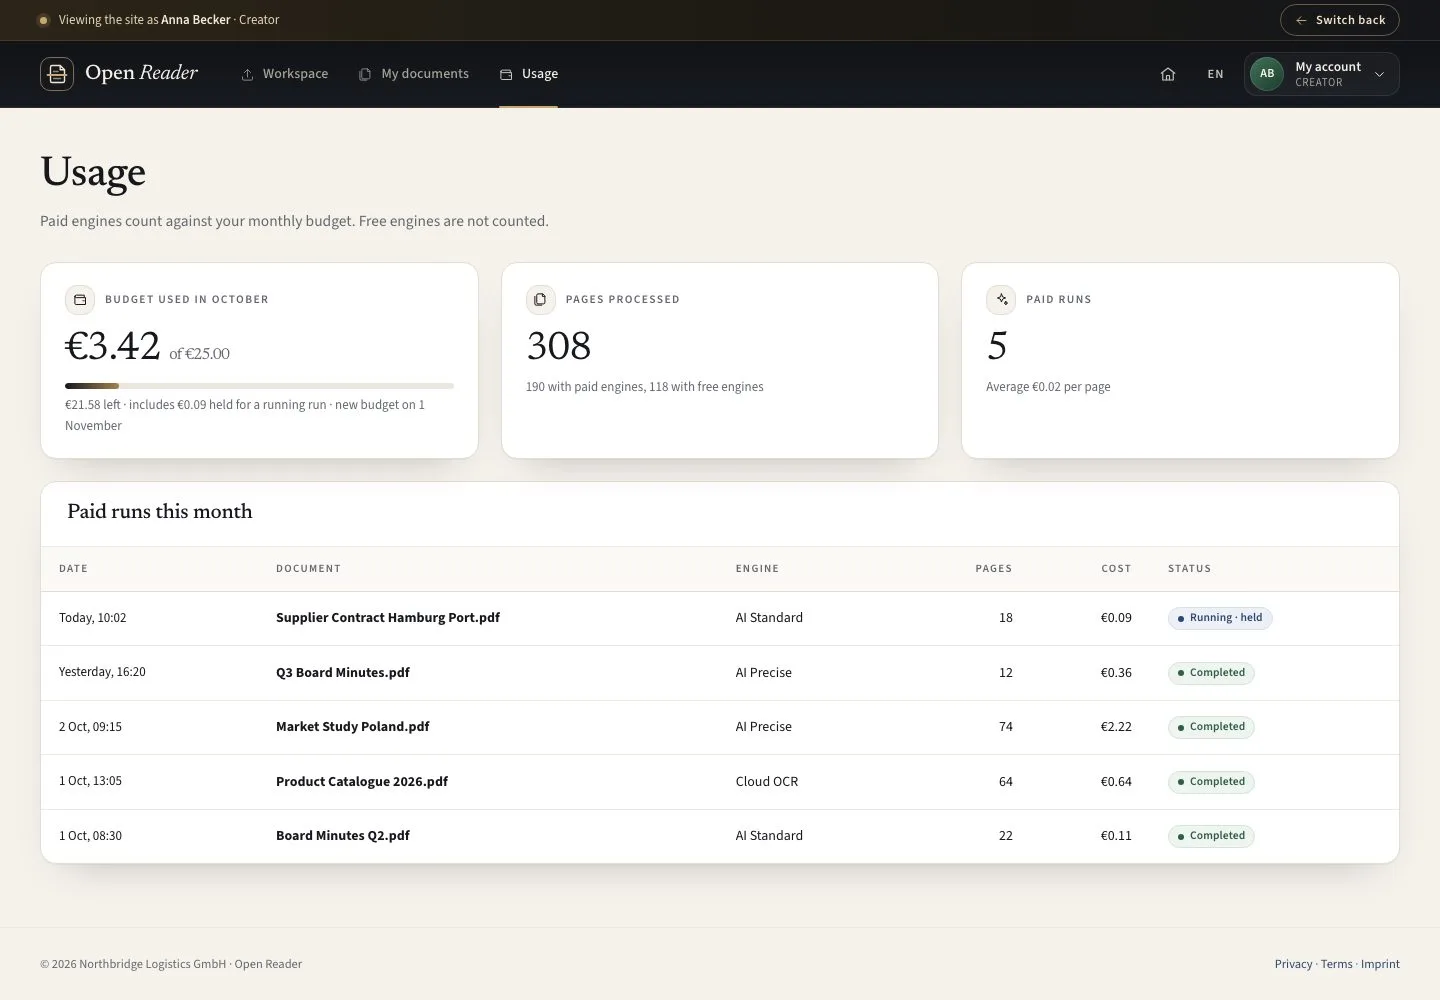Click the My documents copy icon

tap(365, 75)
